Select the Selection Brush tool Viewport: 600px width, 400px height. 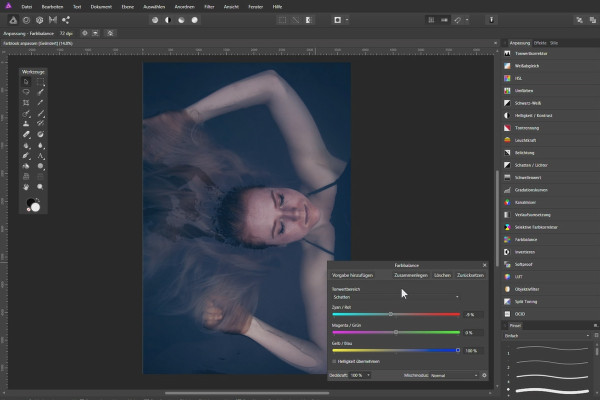click(x=40, y=92)
